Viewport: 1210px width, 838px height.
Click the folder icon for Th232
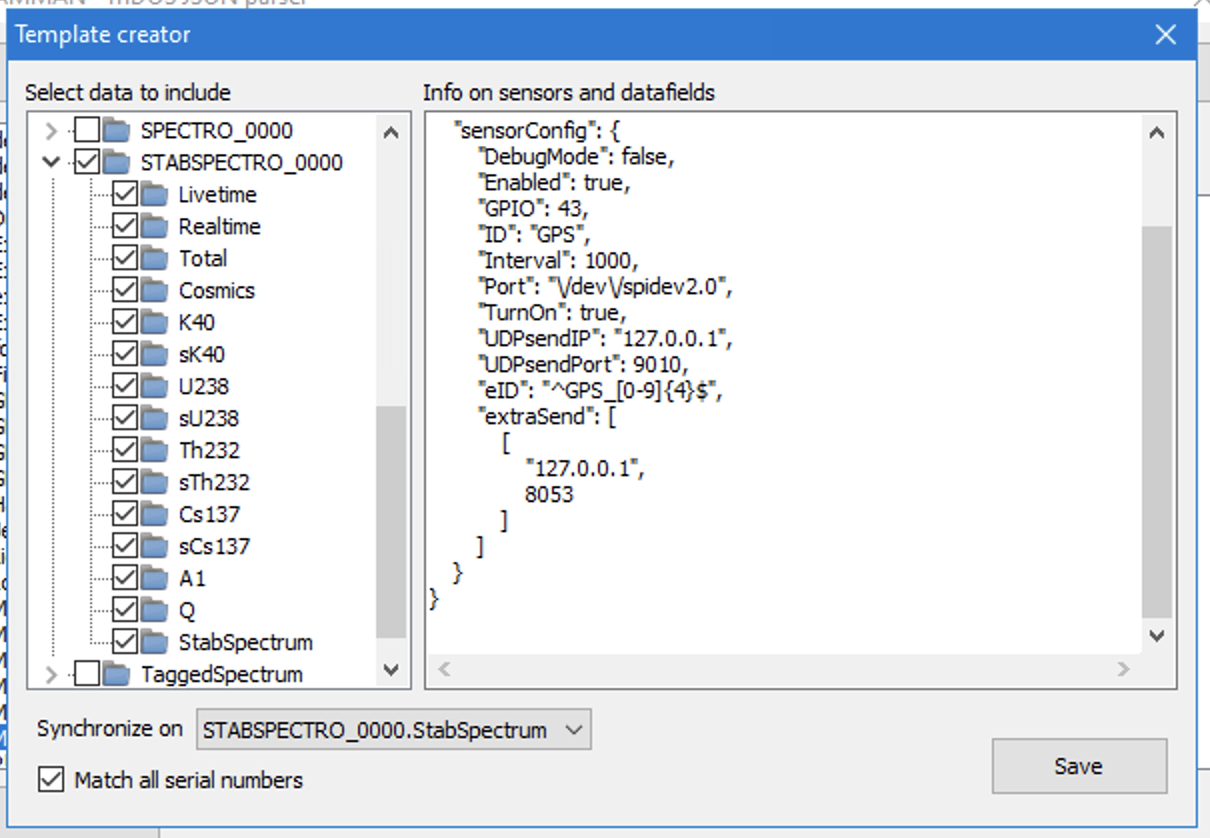(155, 451)
